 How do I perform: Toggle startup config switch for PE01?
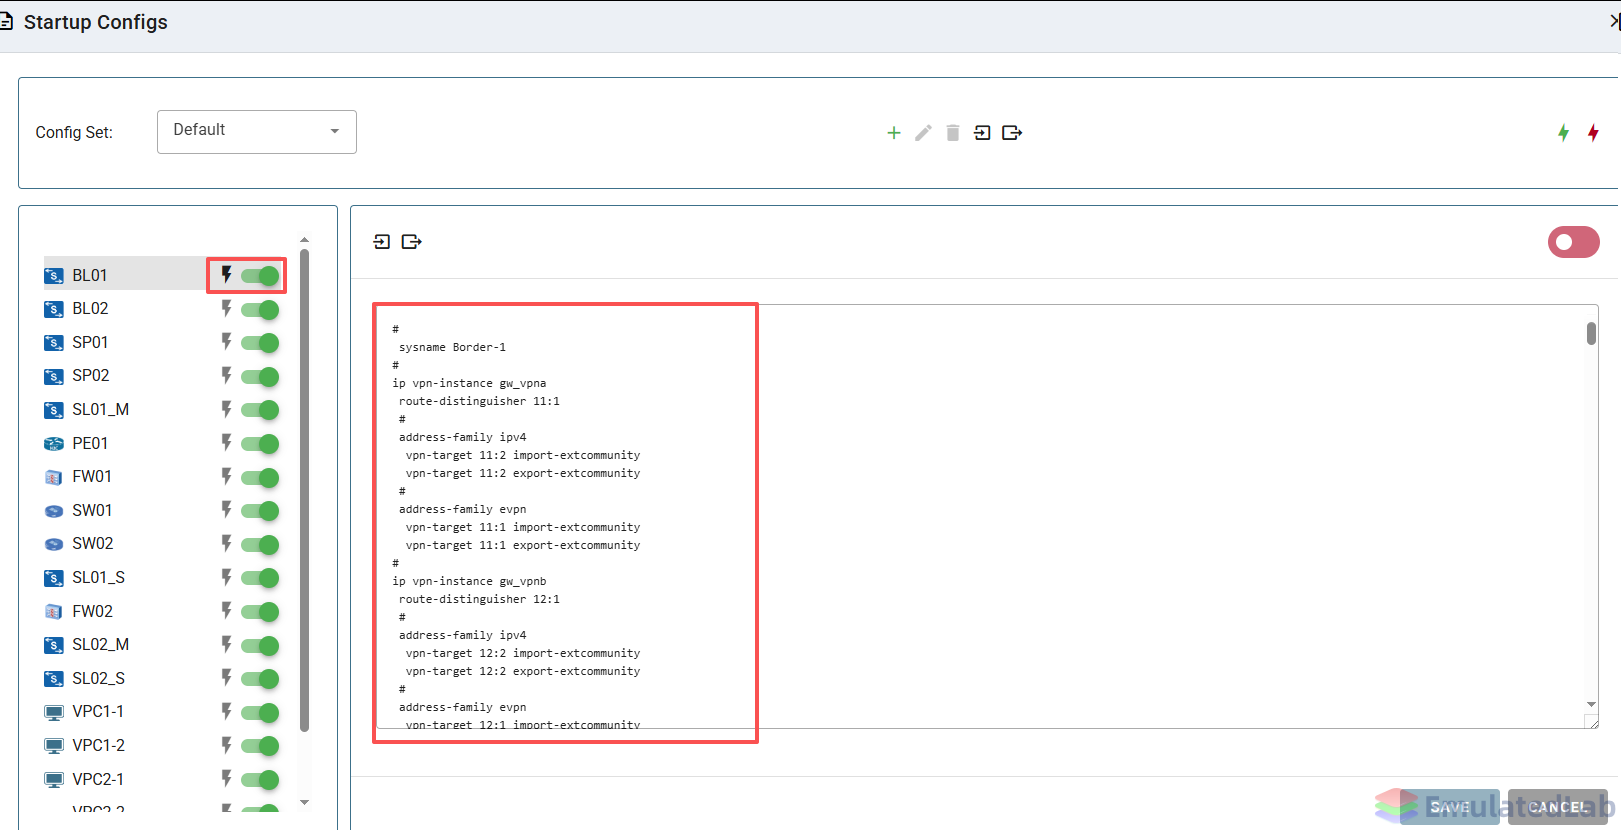pos(260,444)
